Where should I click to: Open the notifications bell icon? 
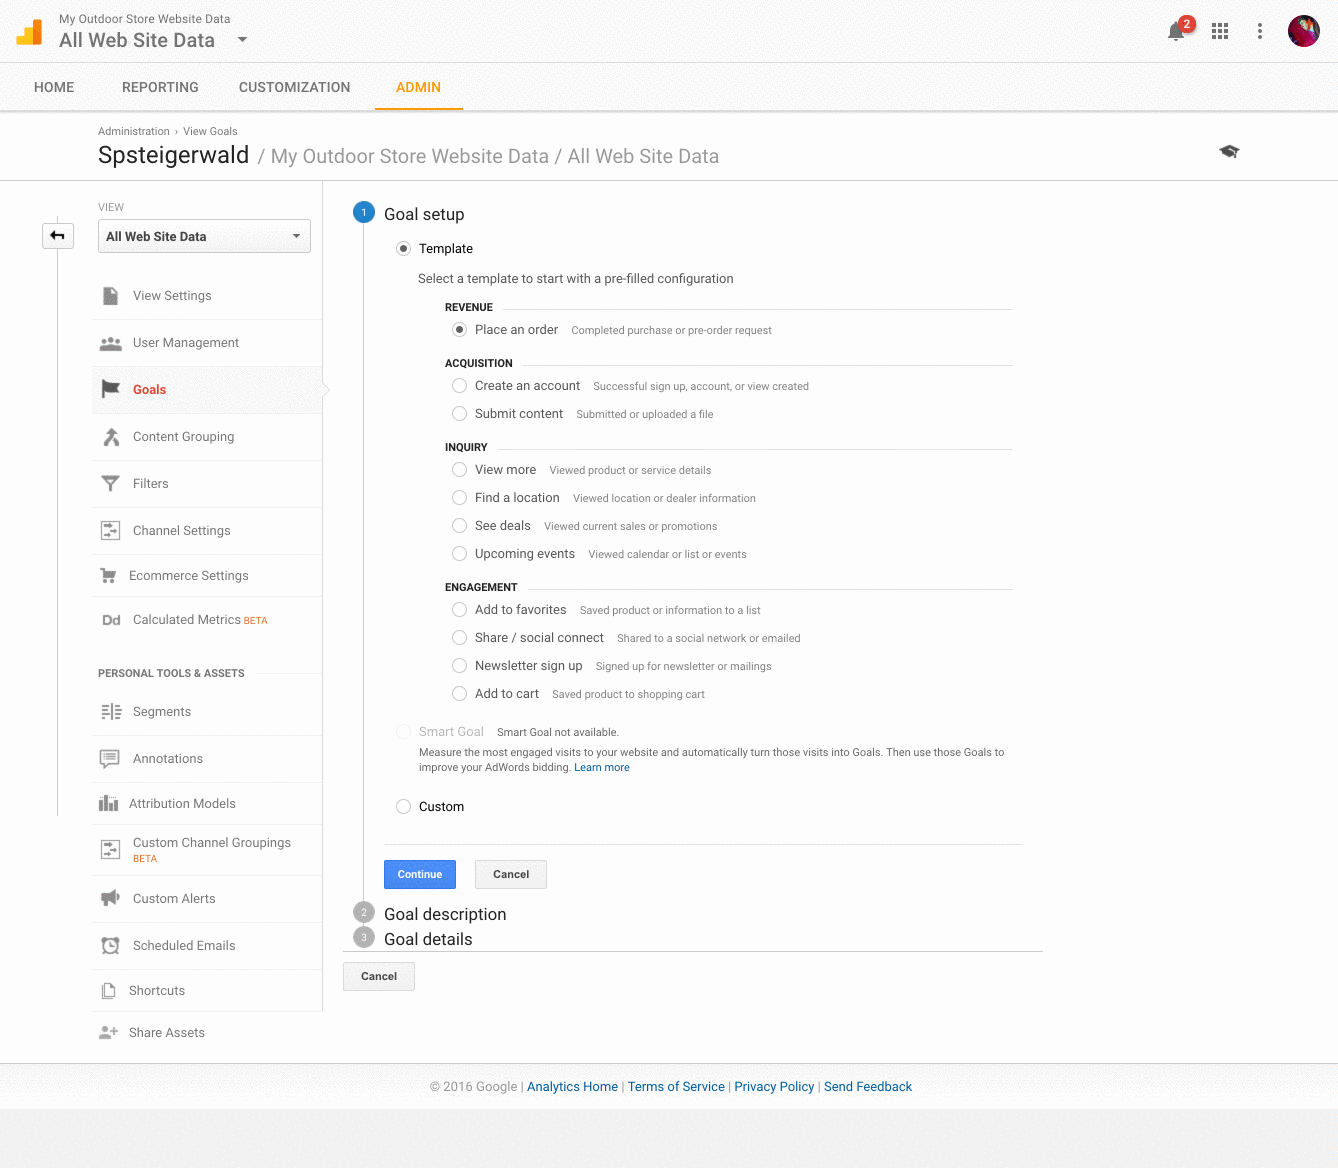1176,31
